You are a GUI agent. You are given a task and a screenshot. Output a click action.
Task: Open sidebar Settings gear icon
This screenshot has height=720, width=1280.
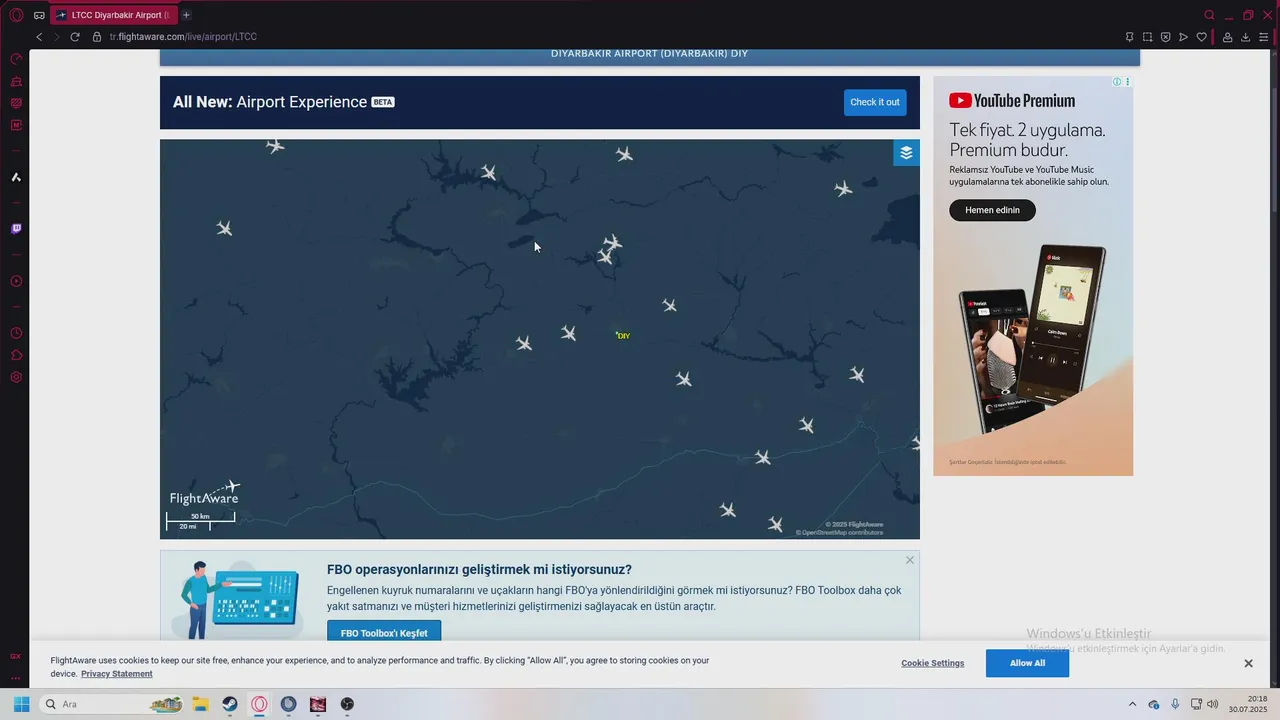(x=16, y=377)
